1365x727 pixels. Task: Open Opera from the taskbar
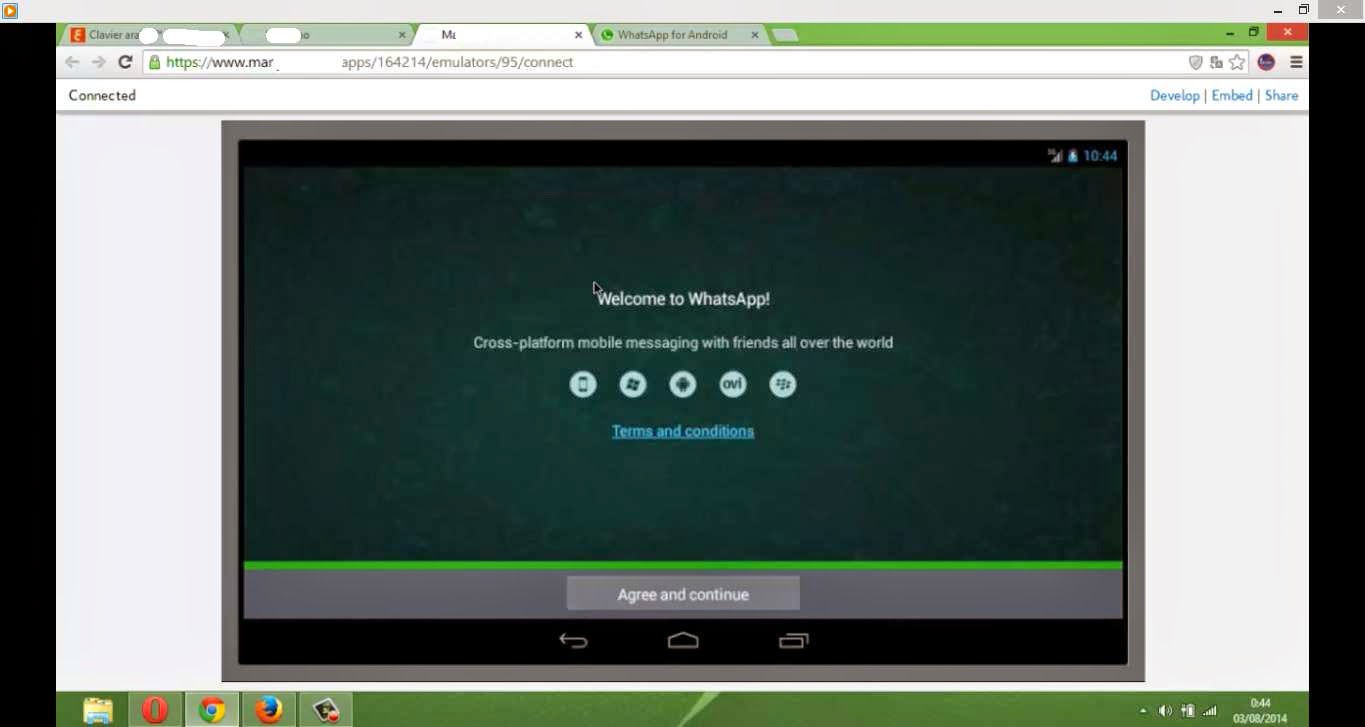[154, 710]
